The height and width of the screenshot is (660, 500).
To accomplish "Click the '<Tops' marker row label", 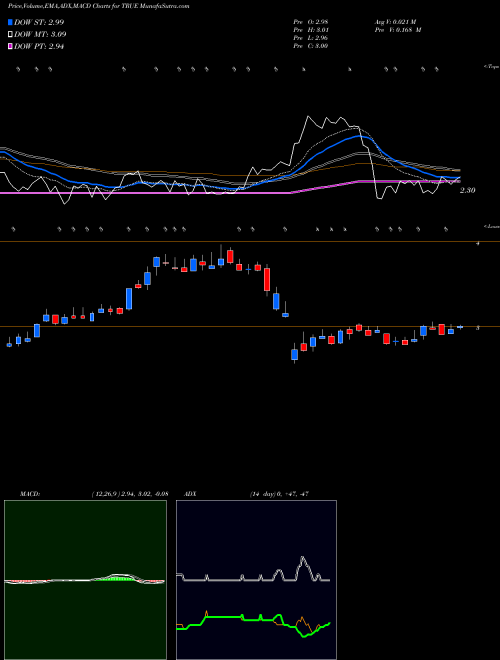I will coord(492,67).
